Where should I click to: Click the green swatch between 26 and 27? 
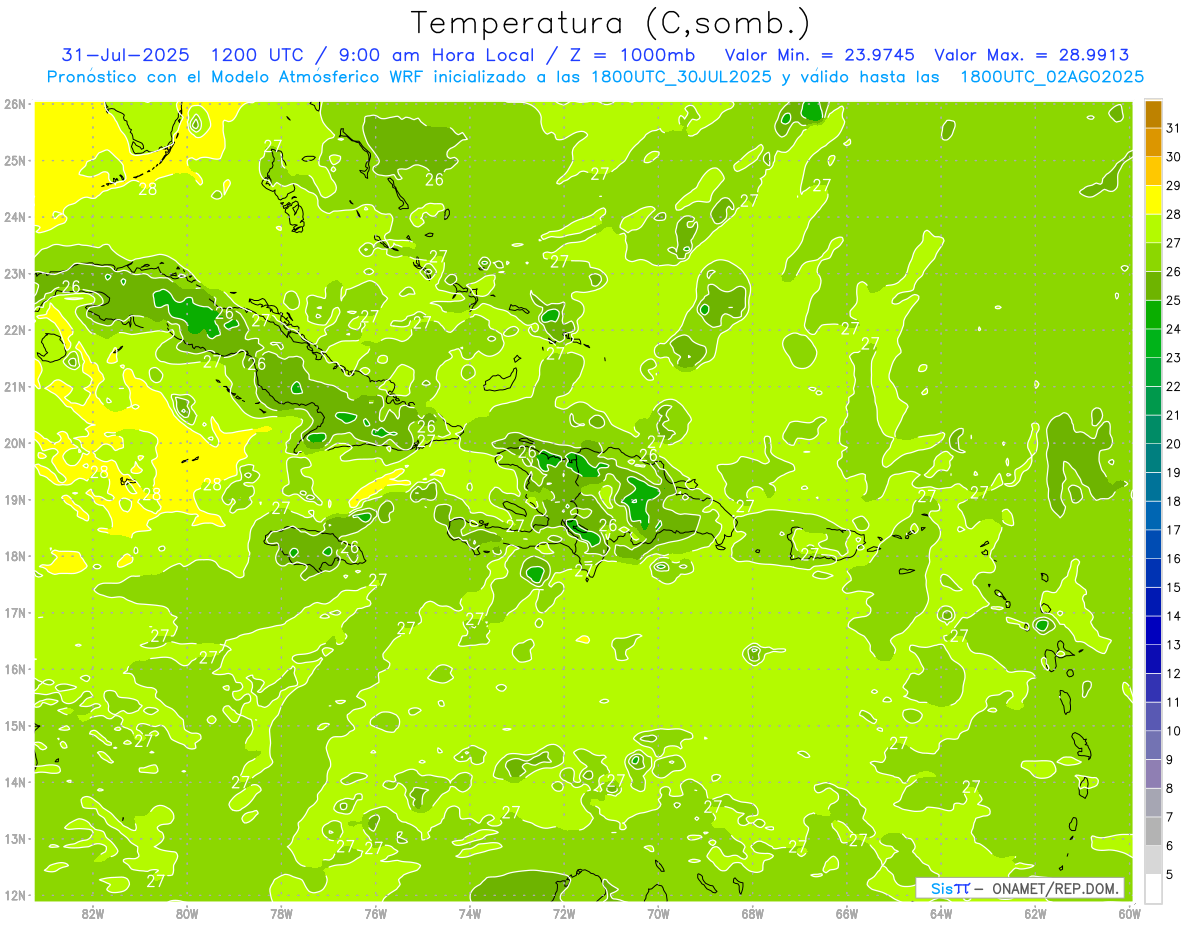1153,257
